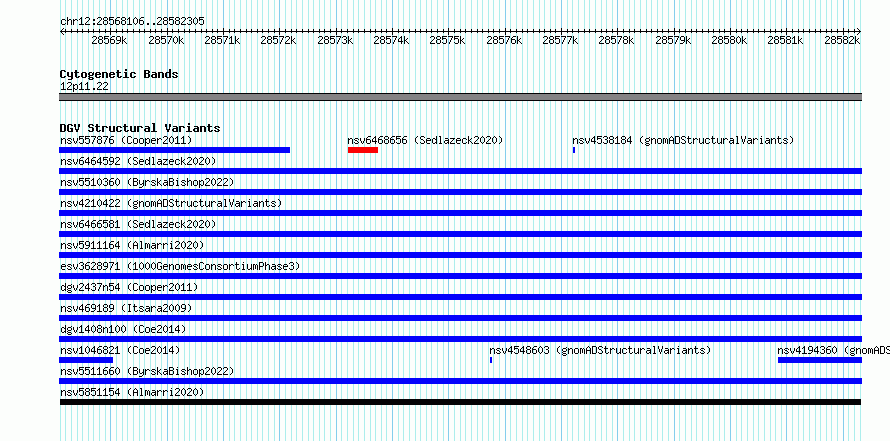This screenshot has width=890, height=441.
Task: Click the blue bar under nsv5510360
Action: (460, 192)
